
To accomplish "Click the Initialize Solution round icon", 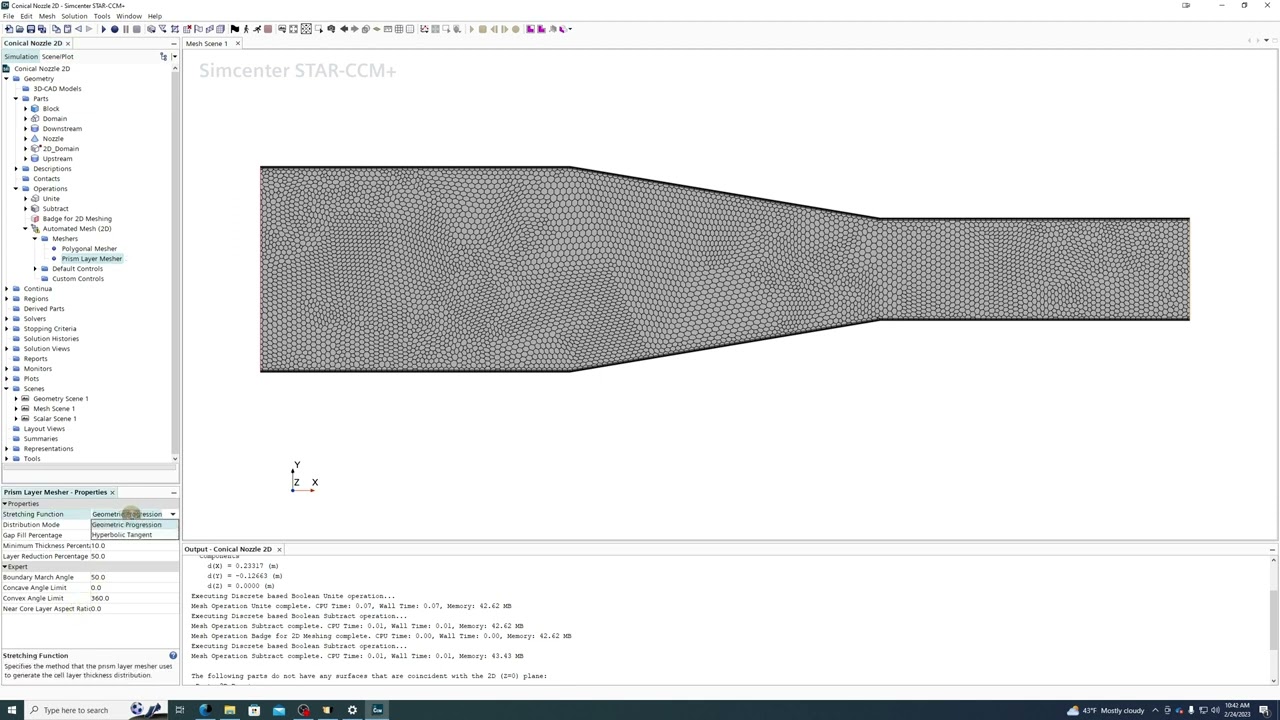I will pos(115,29).
